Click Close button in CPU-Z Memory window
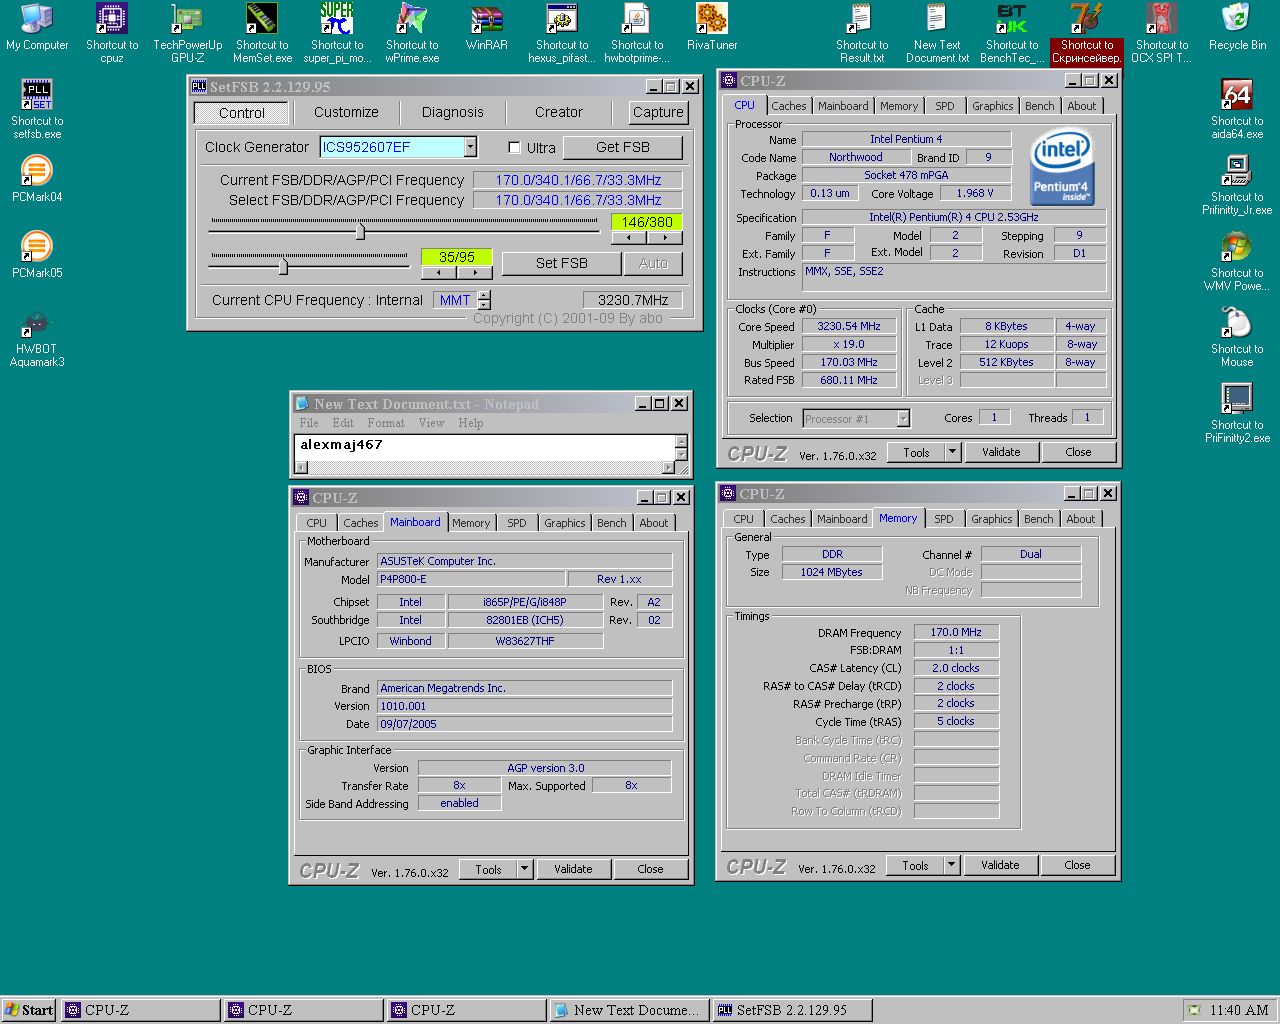This screenshot has width=1280, height=1024. coord(1077,865)
